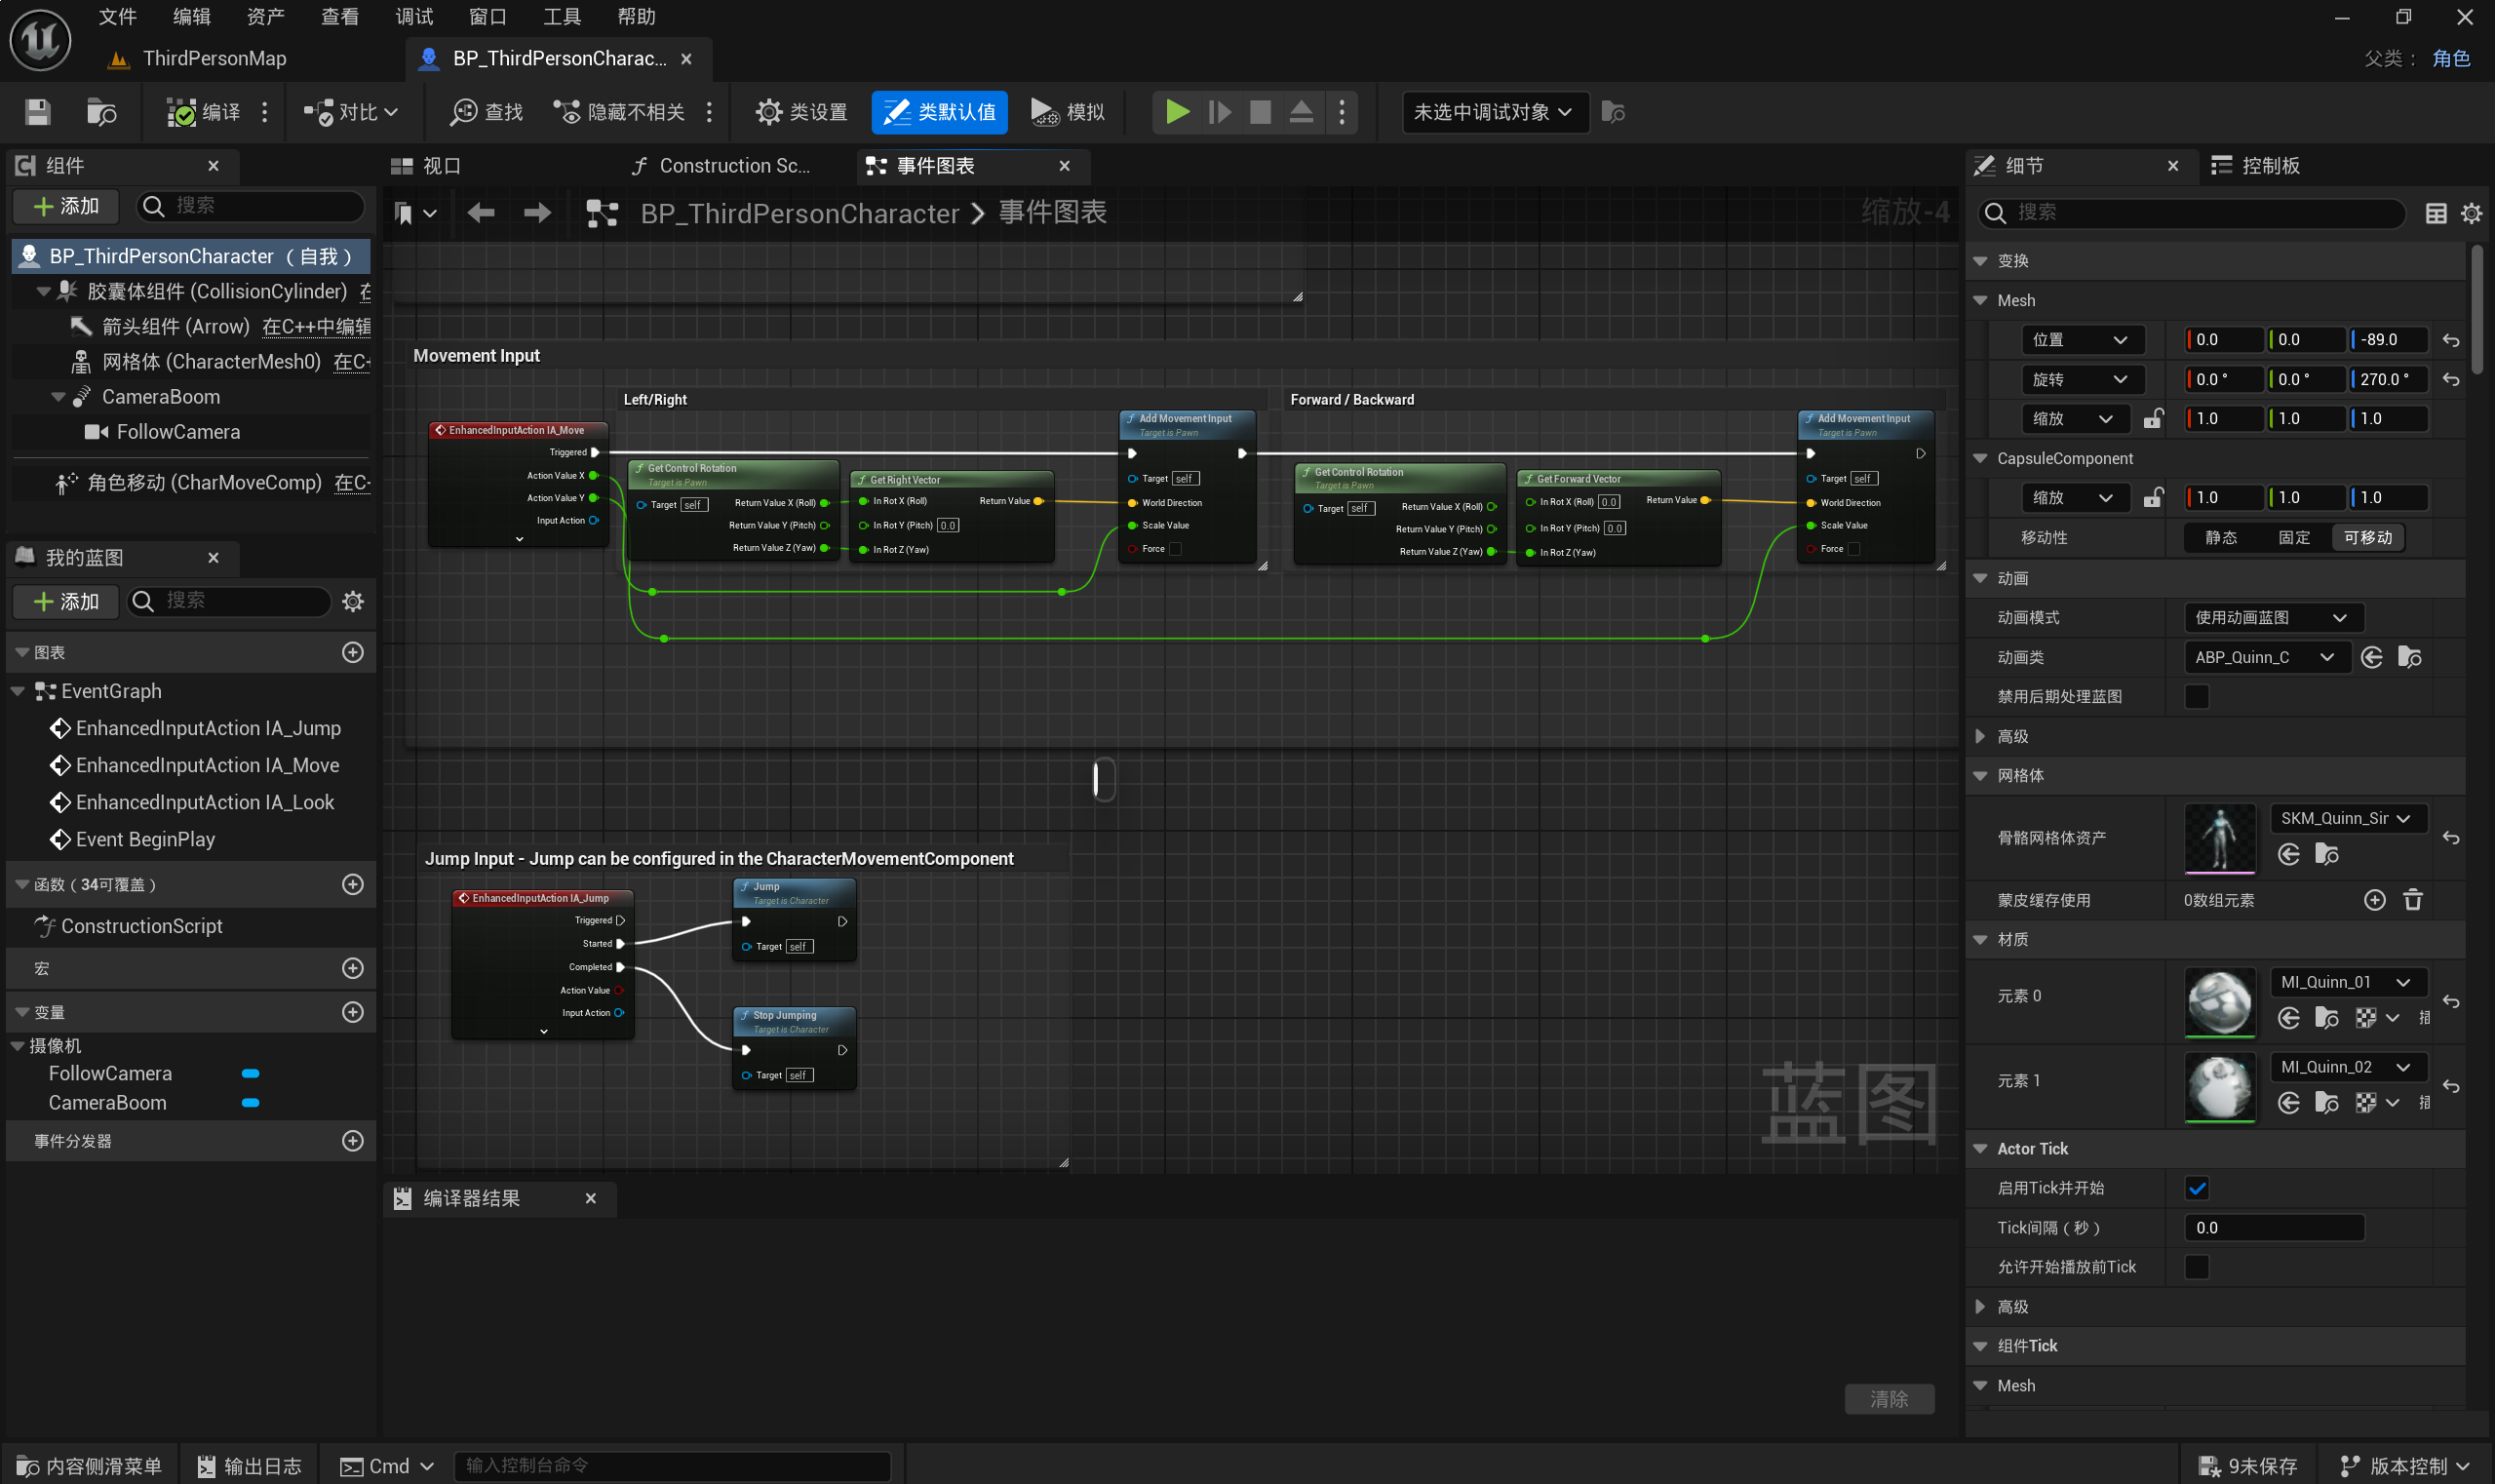Click the save blueprint floppy icon
The image size is (2495, 1484).
coord(38,112)
